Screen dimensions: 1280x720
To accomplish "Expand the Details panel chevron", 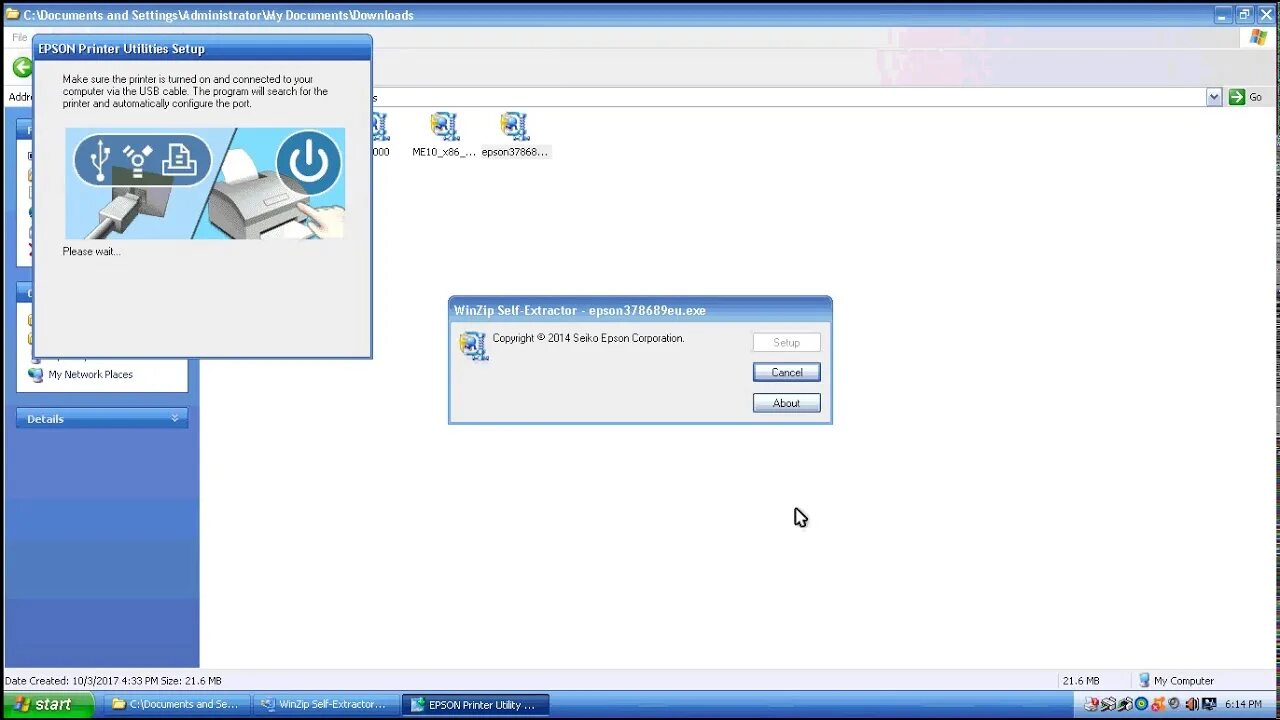I will tap(175, 419).
